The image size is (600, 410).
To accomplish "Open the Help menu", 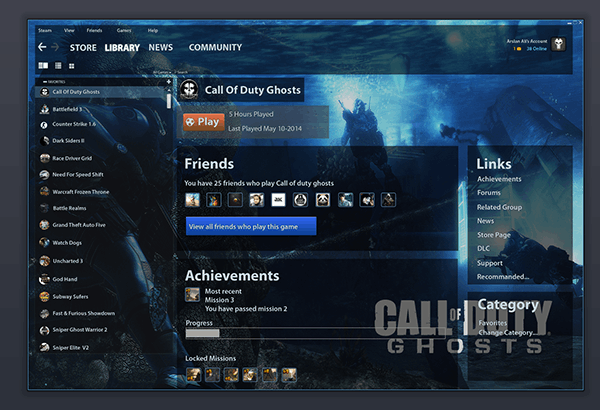I will click(153, 30).
